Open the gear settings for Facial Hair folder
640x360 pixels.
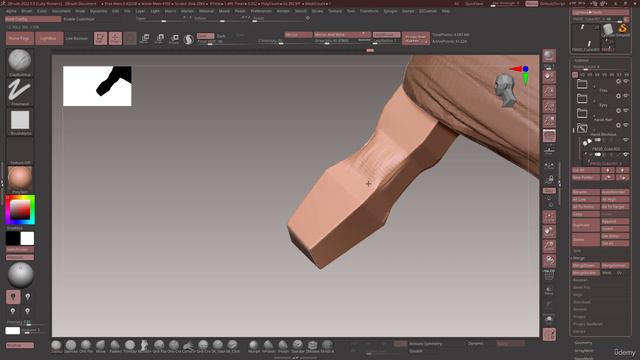point(618,111)
